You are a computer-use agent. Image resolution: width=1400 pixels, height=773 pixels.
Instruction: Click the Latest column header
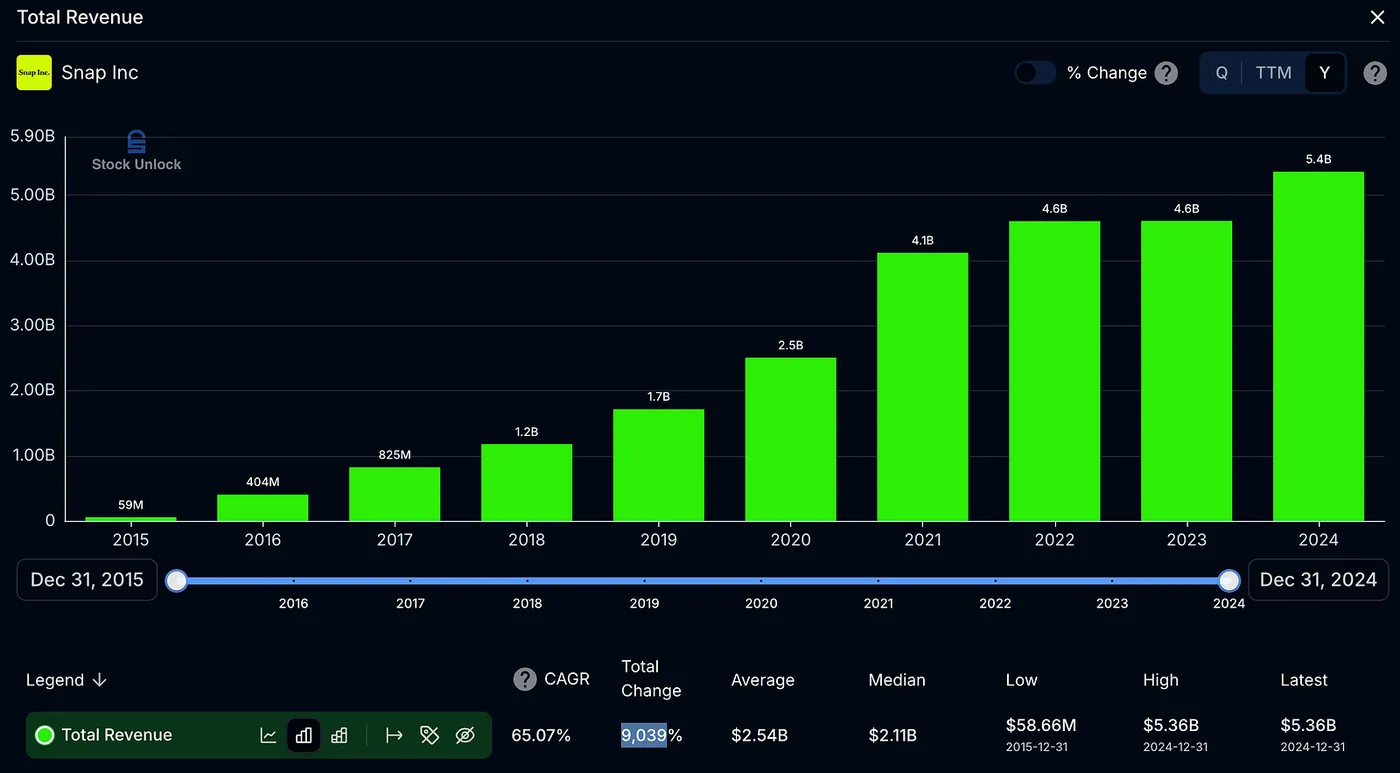point(1304,680)
